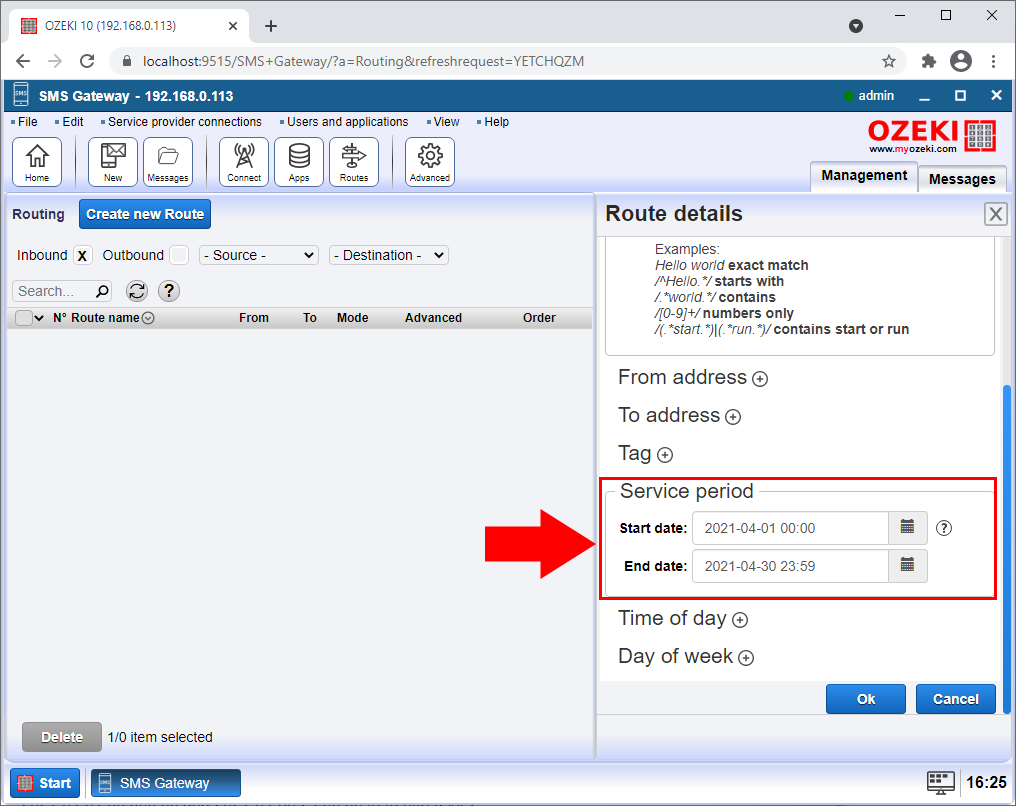This screenshot has width=1016, height=806.
Task: Click the Service period help icon
Action: (944, 528)
